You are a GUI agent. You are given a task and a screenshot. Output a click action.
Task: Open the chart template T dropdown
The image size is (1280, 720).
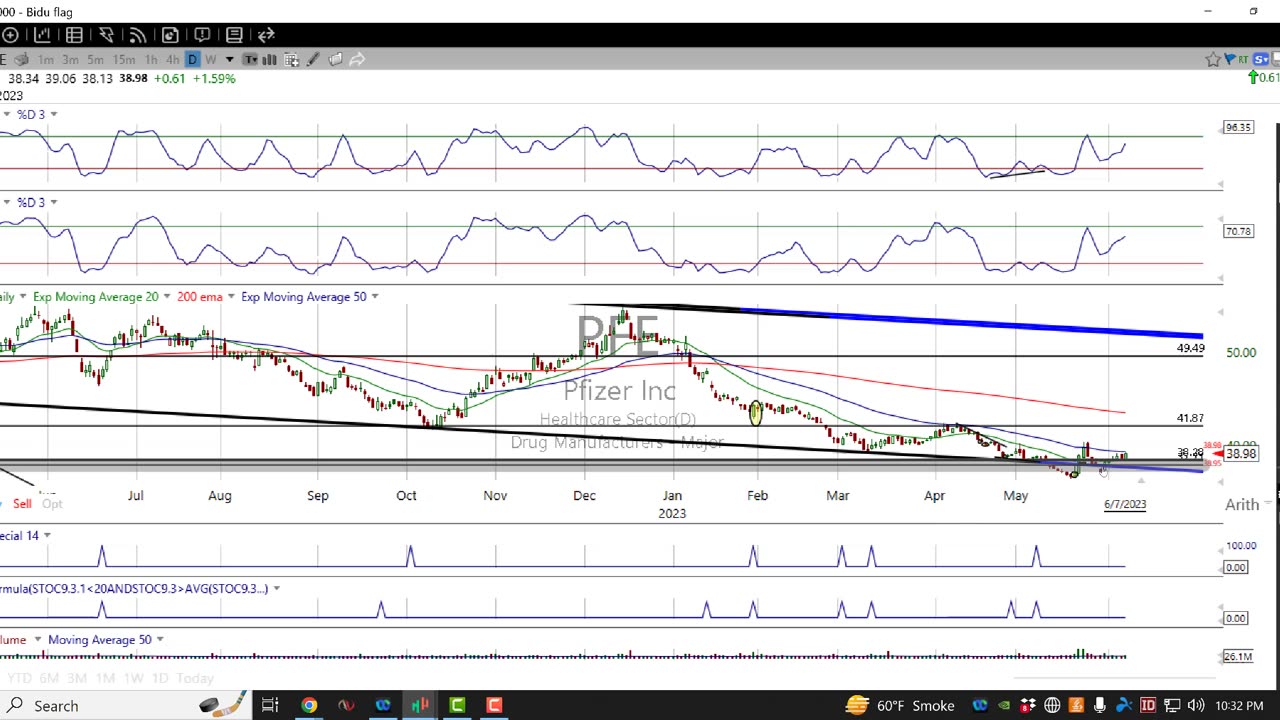[250, 60]
